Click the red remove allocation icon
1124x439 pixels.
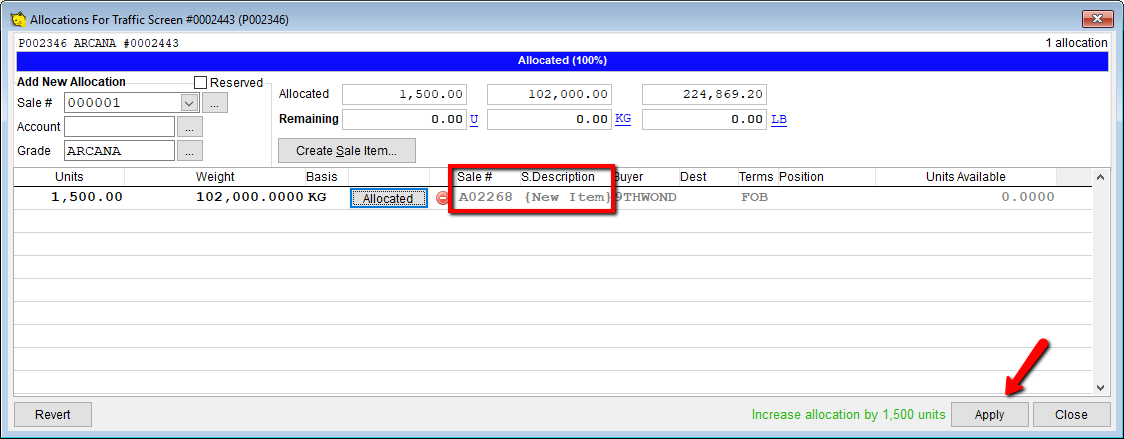442,198
